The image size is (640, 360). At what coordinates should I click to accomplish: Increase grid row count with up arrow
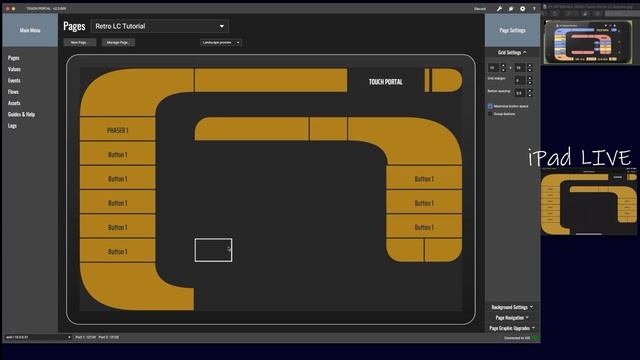click(530, 65)
